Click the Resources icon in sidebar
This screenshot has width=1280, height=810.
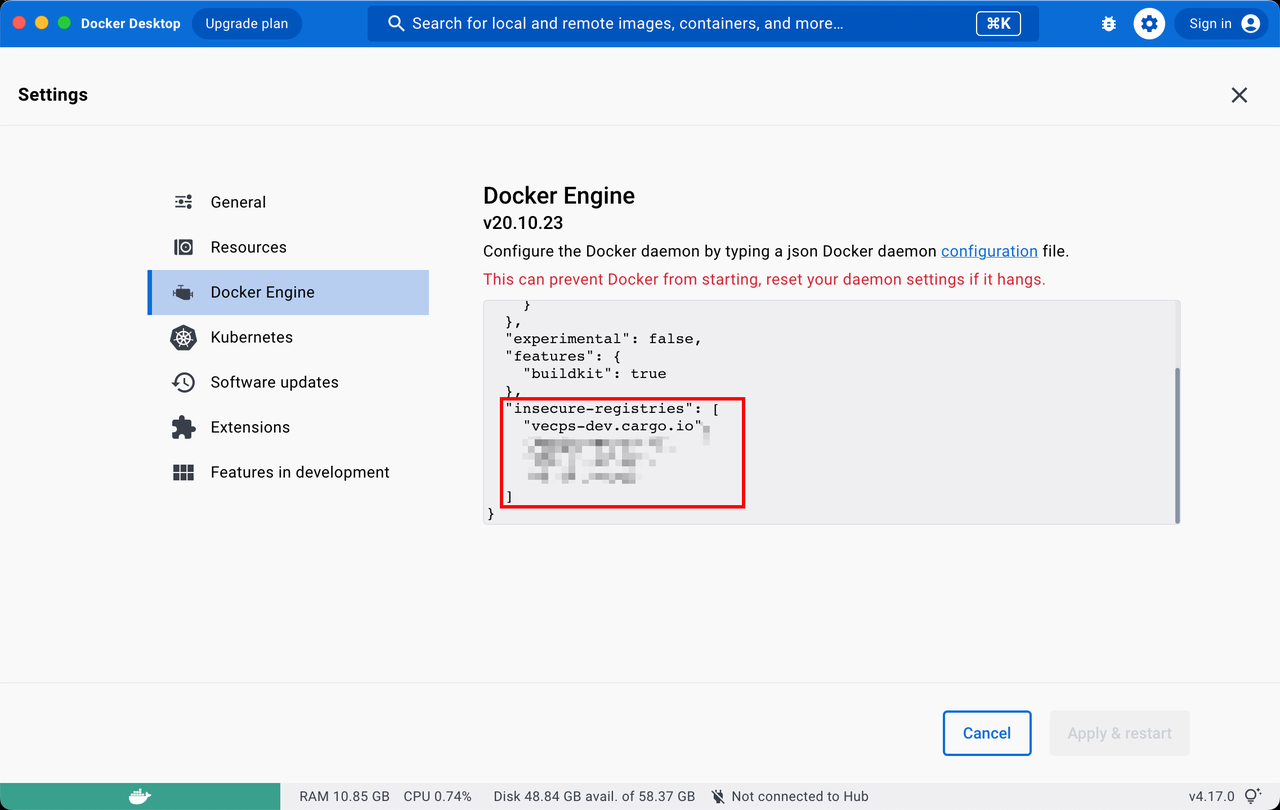point(183,247)
